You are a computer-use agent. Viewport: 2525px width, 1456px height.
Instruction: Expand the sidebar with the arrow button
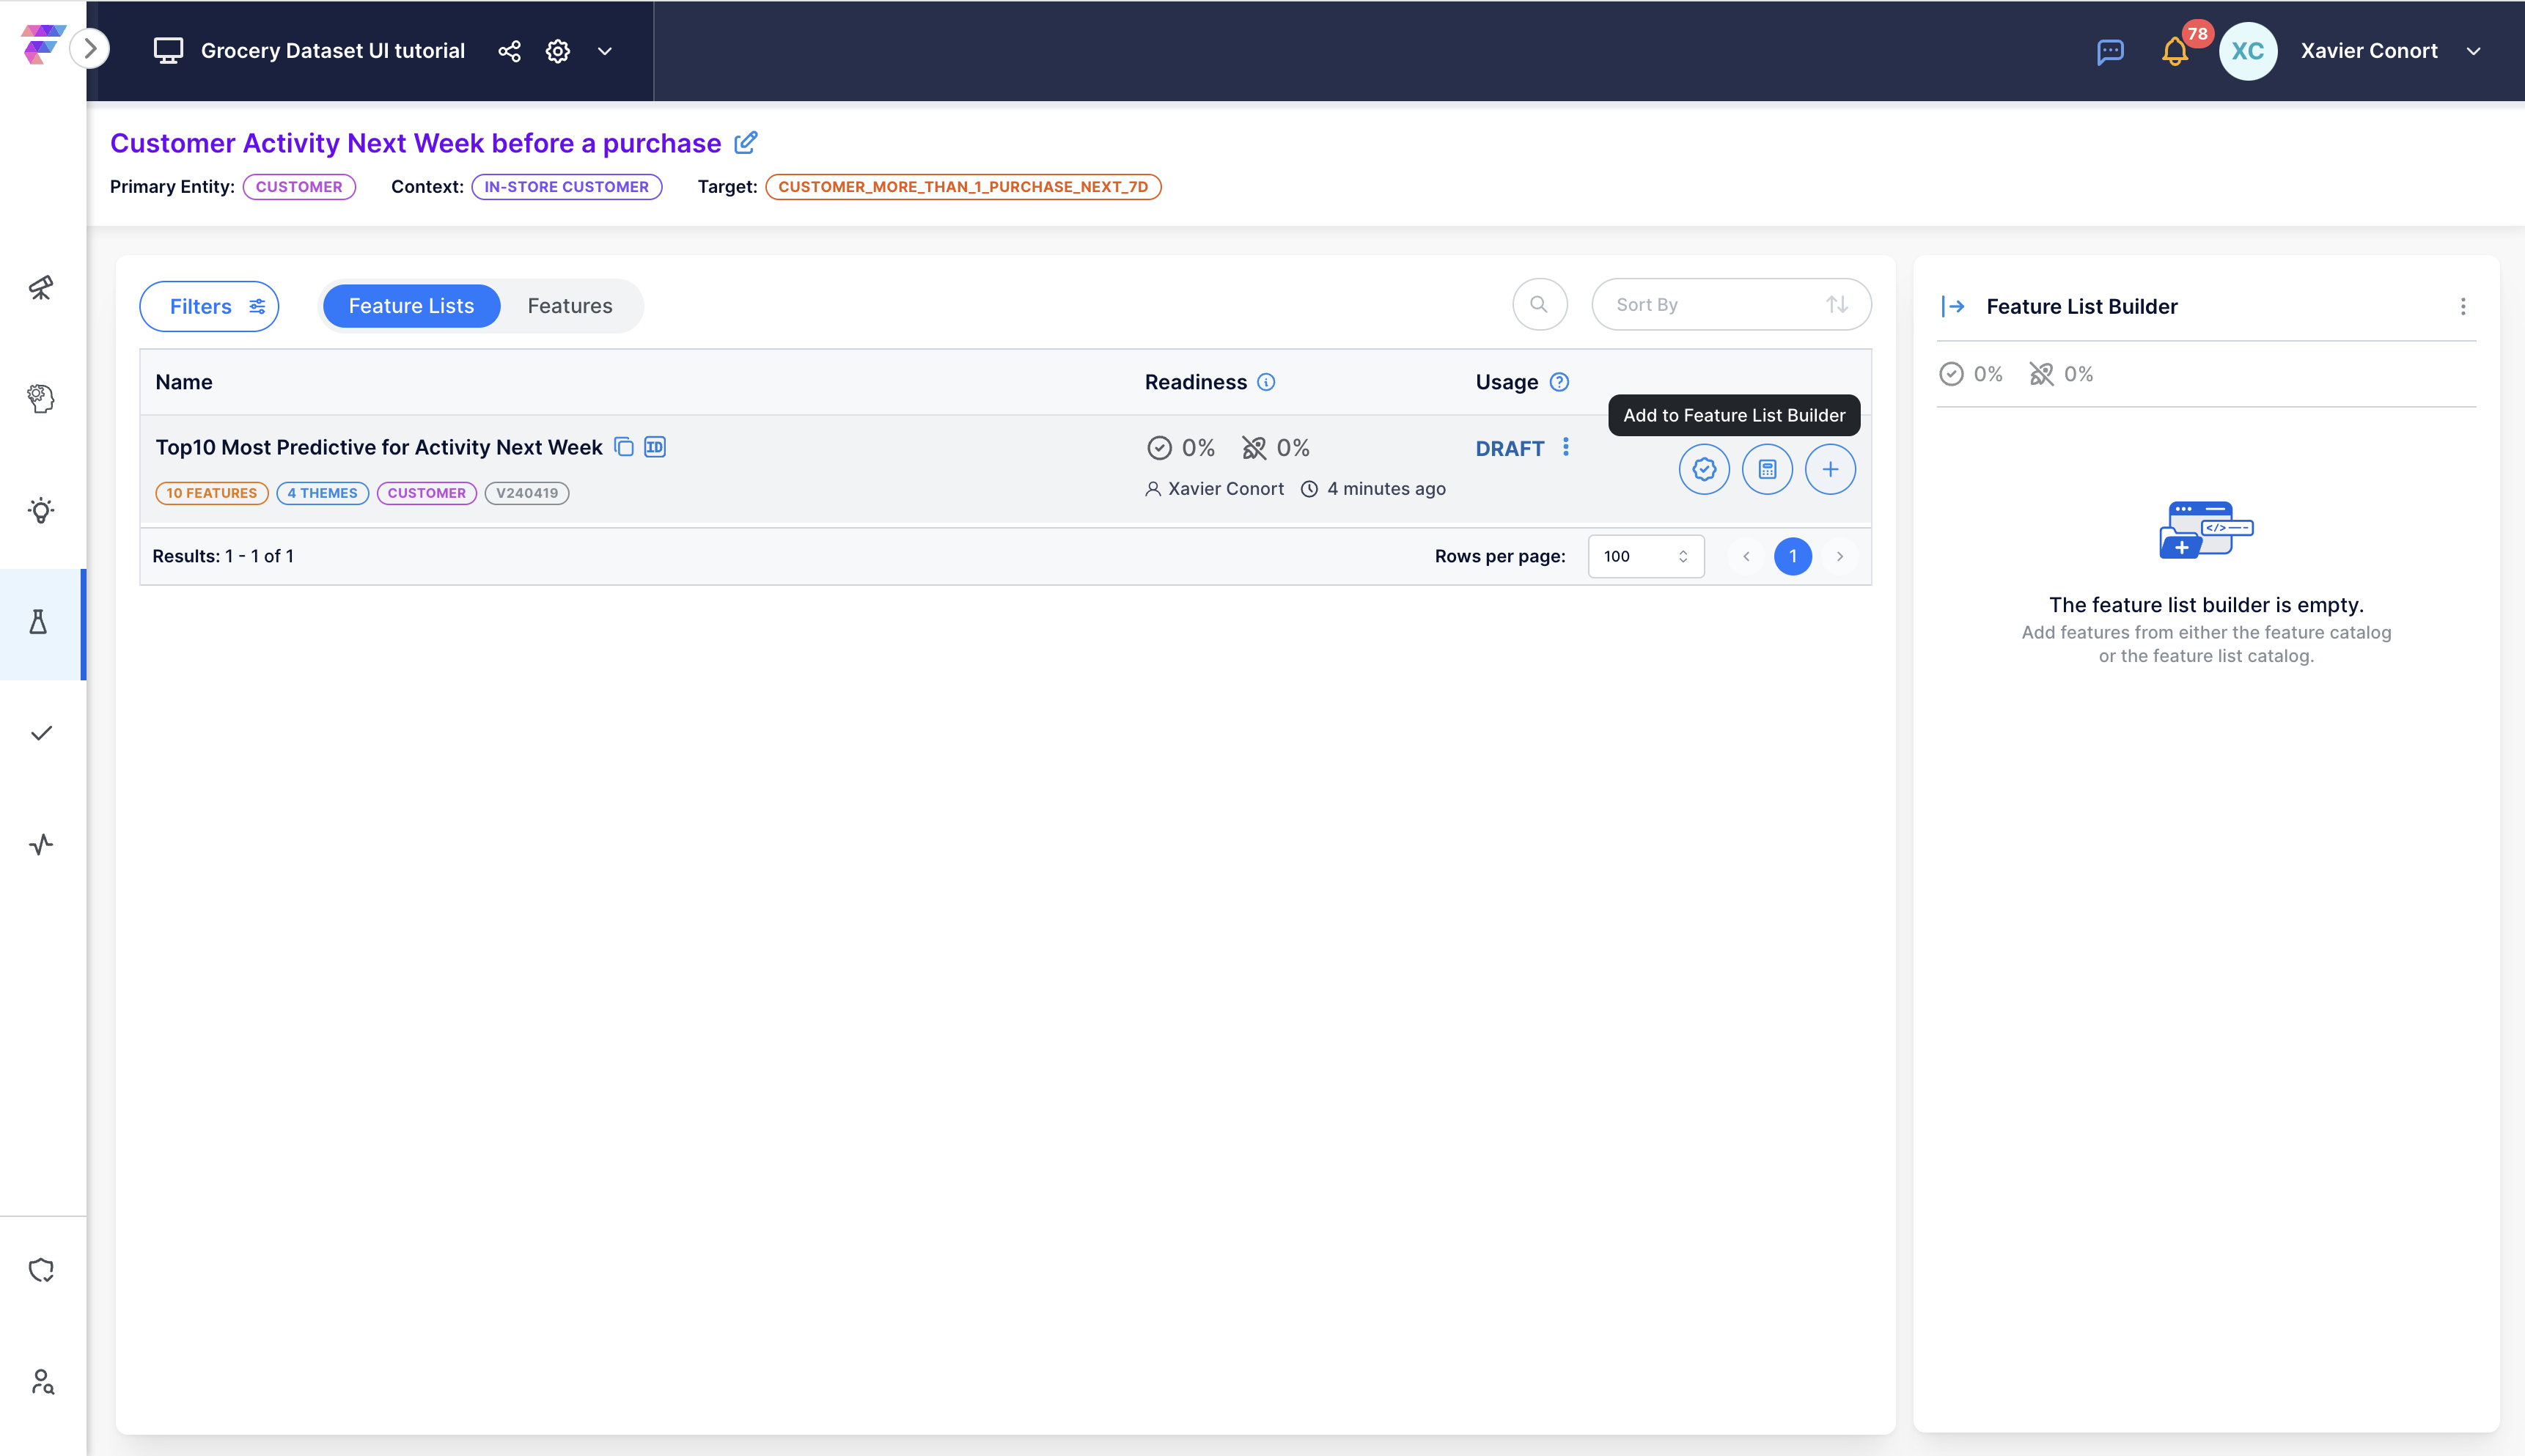click(x=91, y=48)
